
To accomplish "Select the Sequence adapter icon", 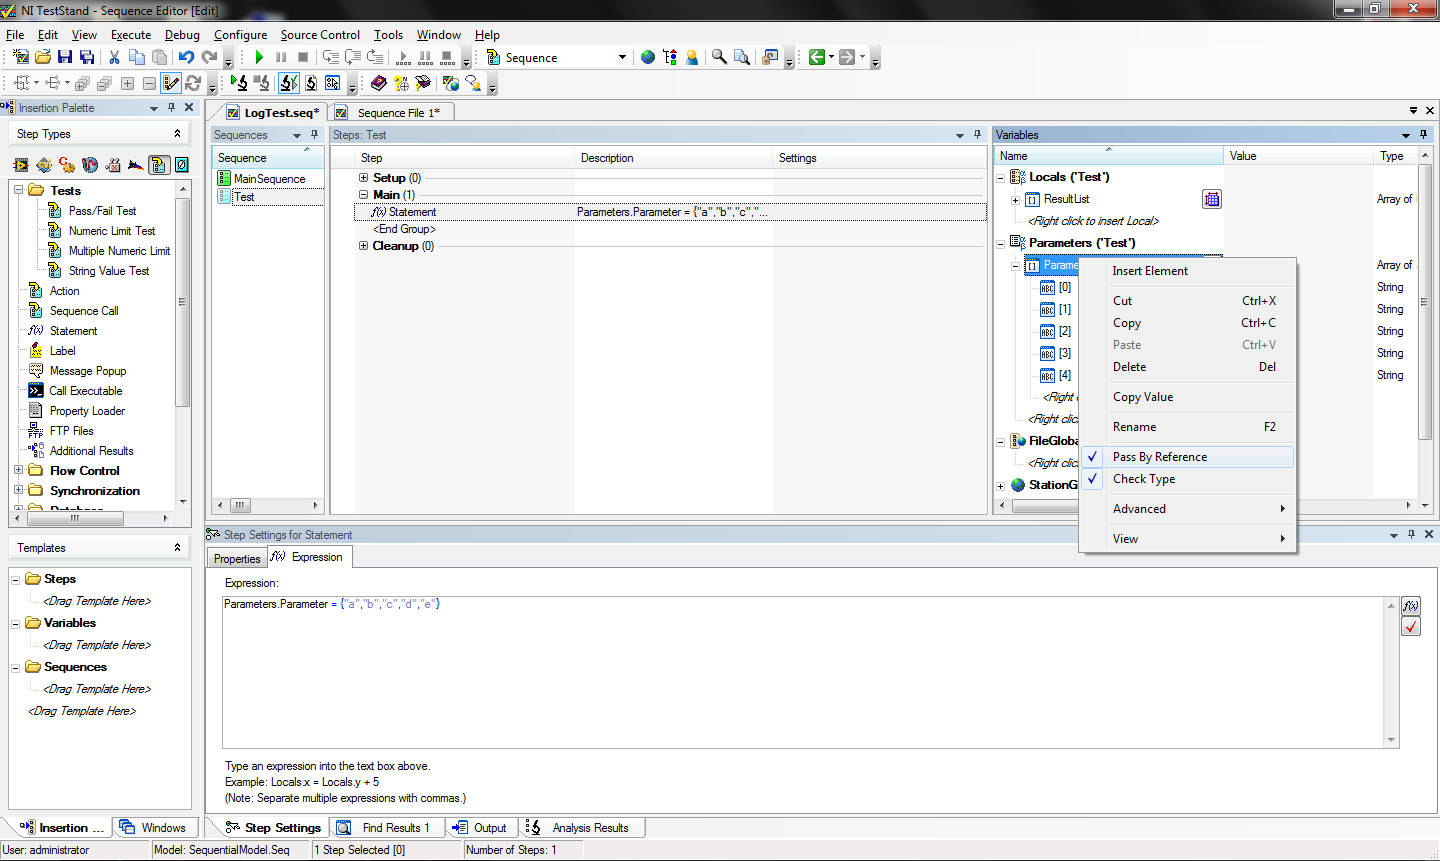I will [x=159, y=165].
